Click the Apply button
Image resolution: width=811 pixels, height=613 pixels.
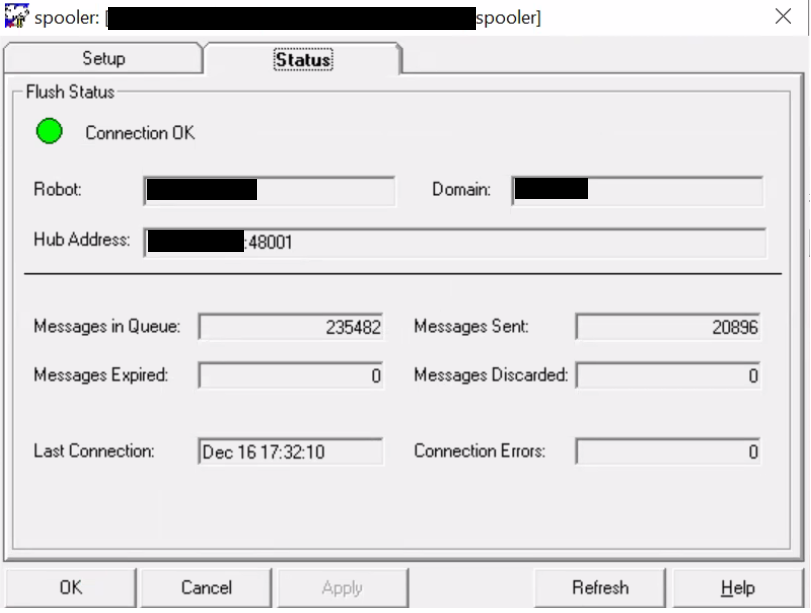pyautogui.click(x=342, y=587)
